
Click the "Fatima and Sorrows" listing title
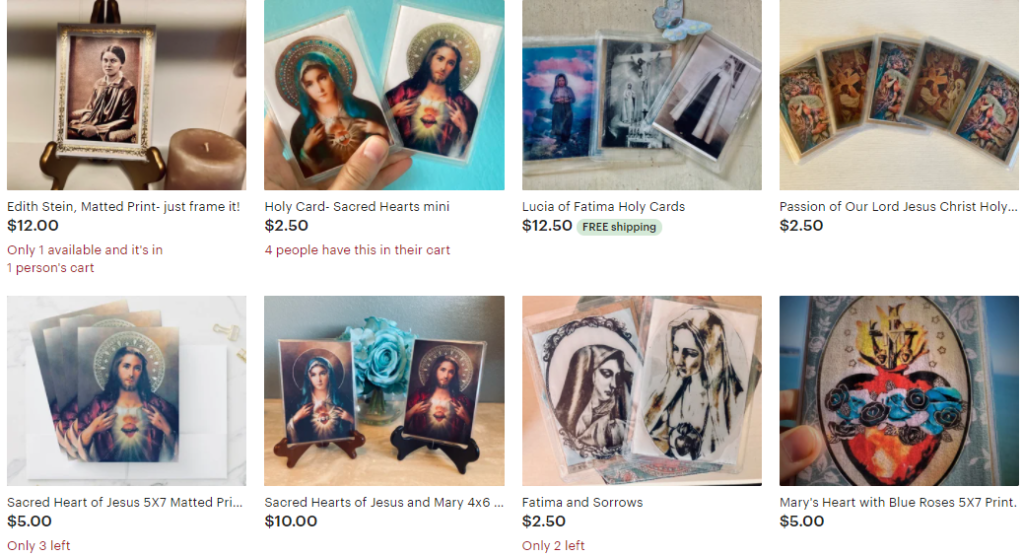(x=582, y=502)
